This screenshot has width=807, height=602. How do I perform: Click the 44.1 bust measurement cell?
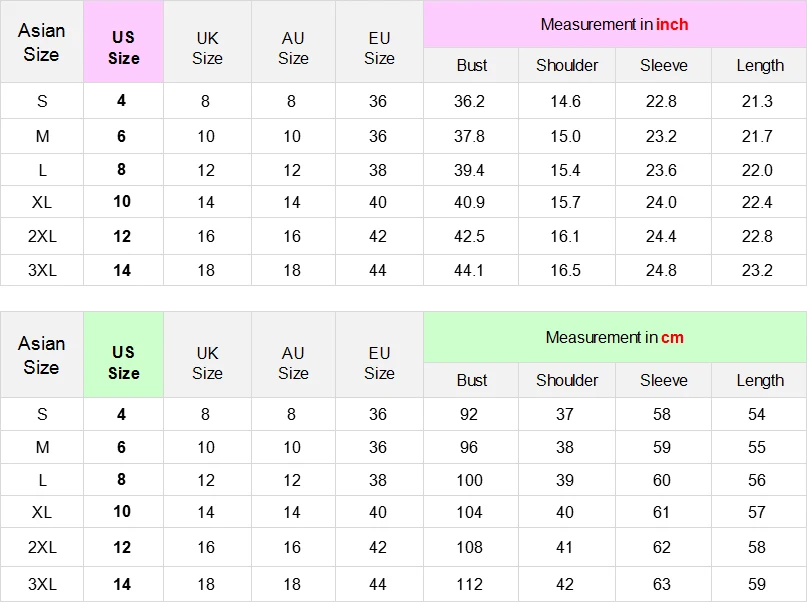(469, 270)
